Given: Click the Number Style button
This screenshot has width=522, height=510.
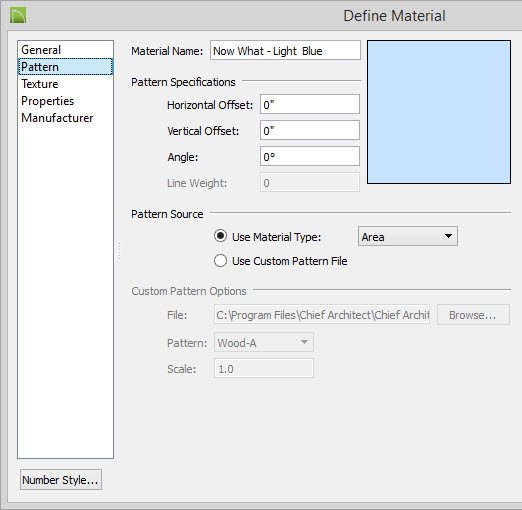Looking at the screenshot, I should point(61,480).
